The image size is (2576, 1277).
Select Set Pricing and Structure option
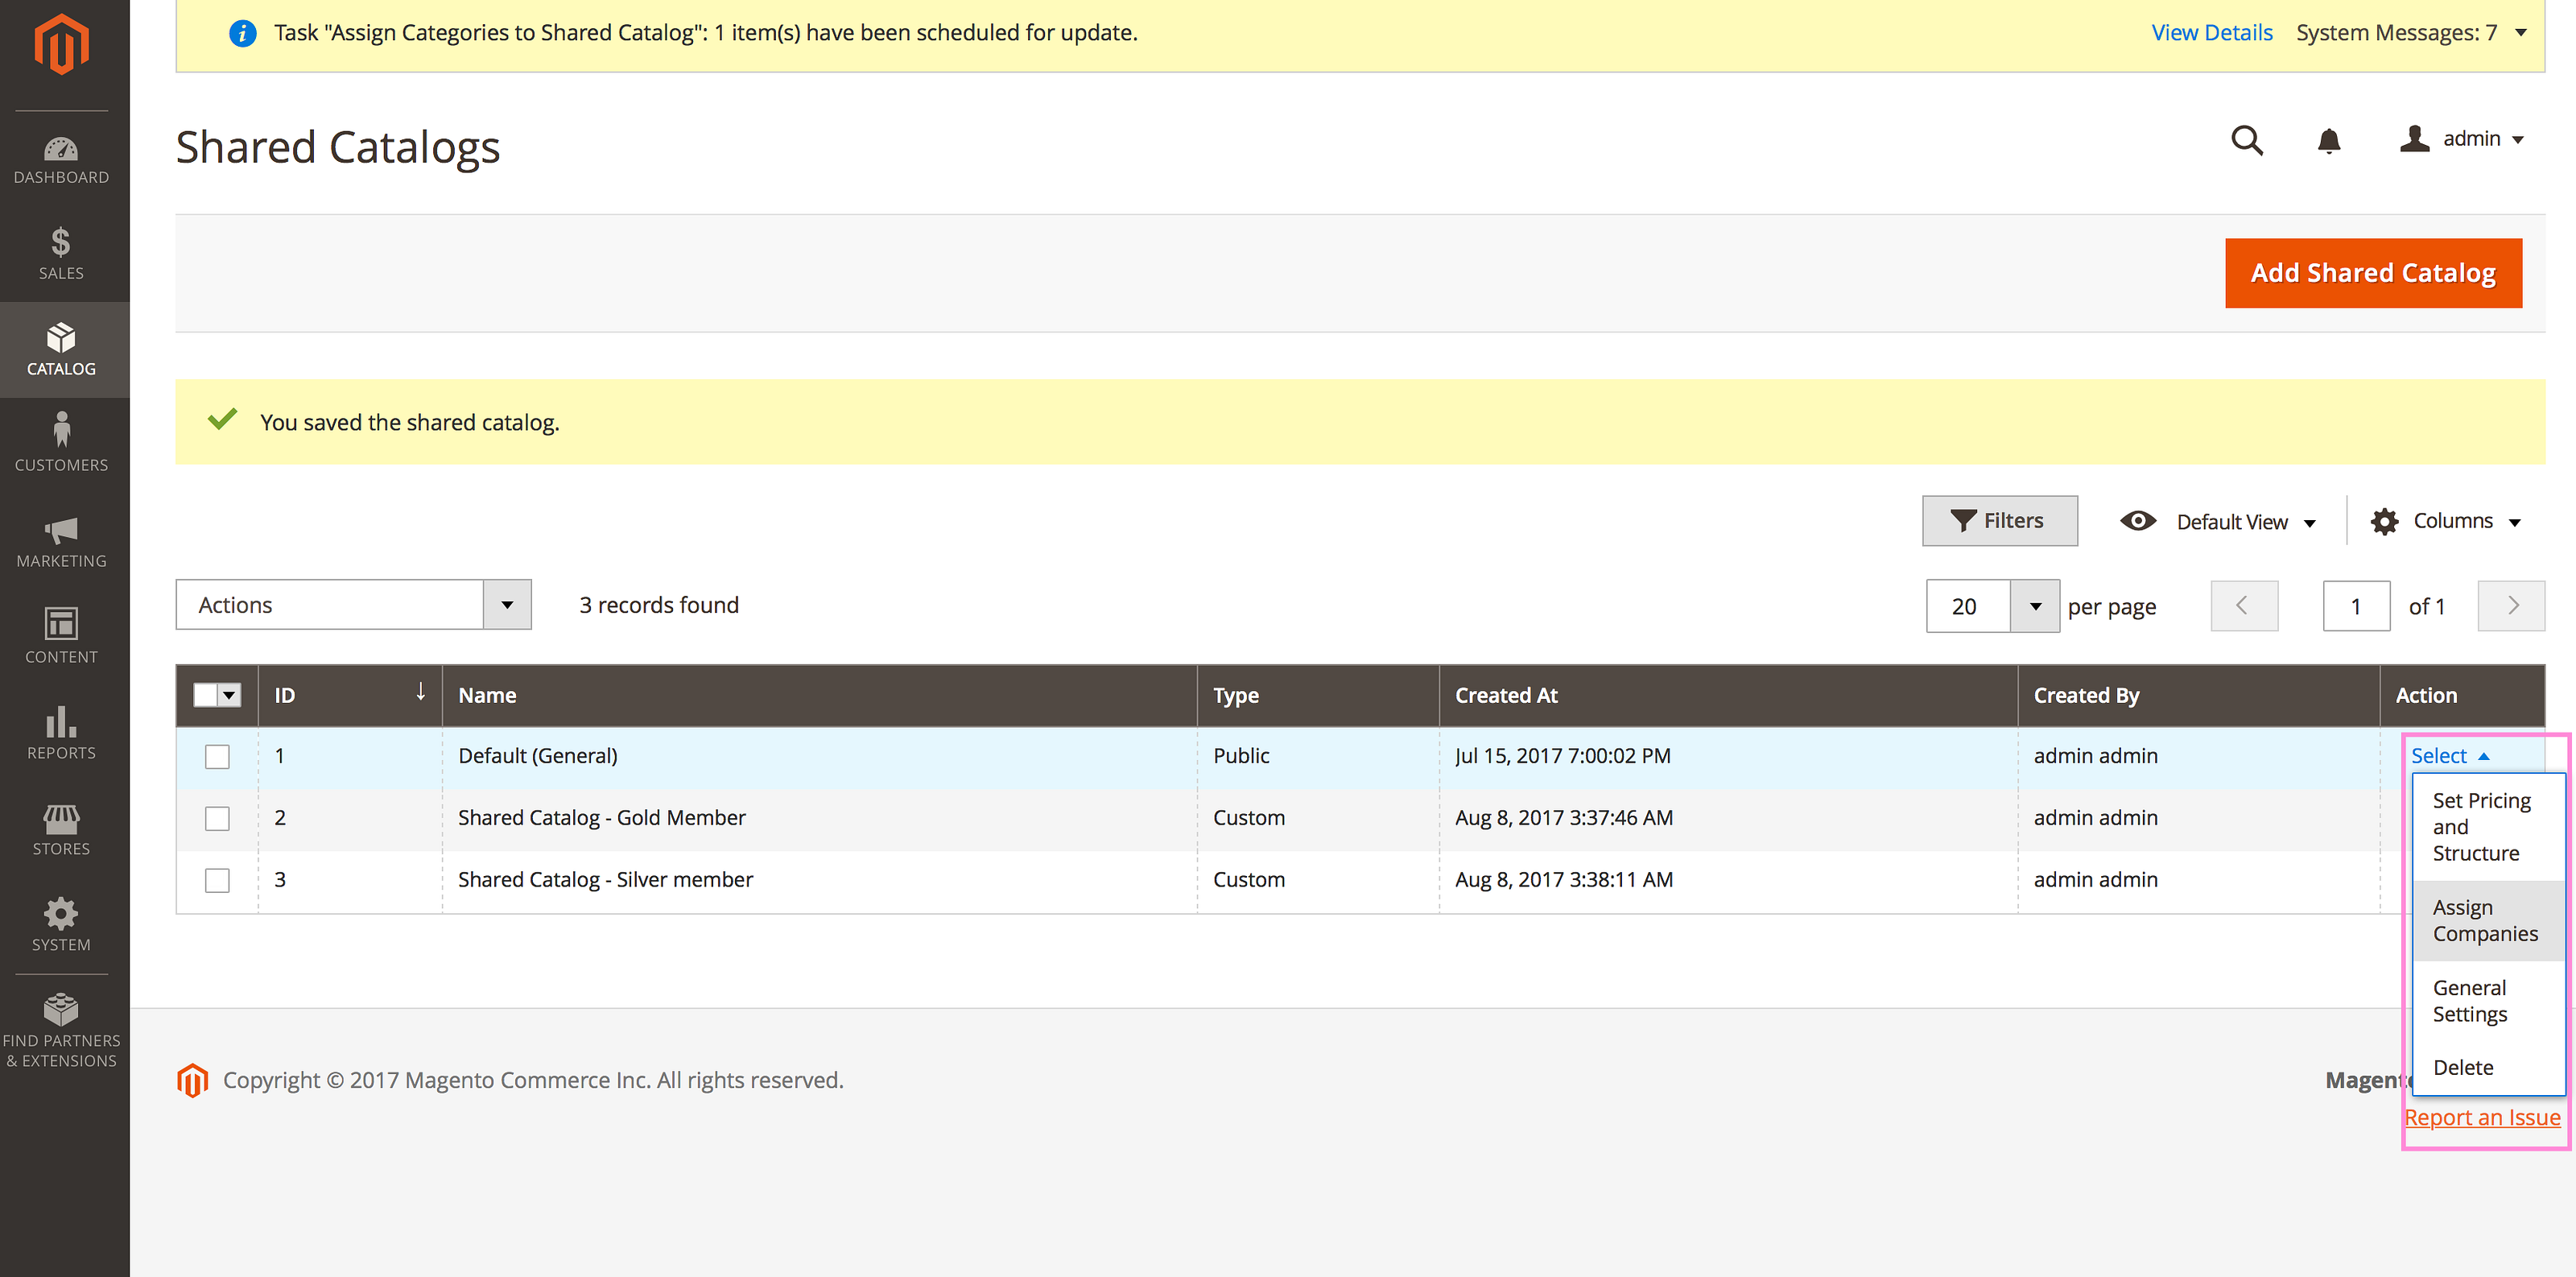(x=2480, y=826)
